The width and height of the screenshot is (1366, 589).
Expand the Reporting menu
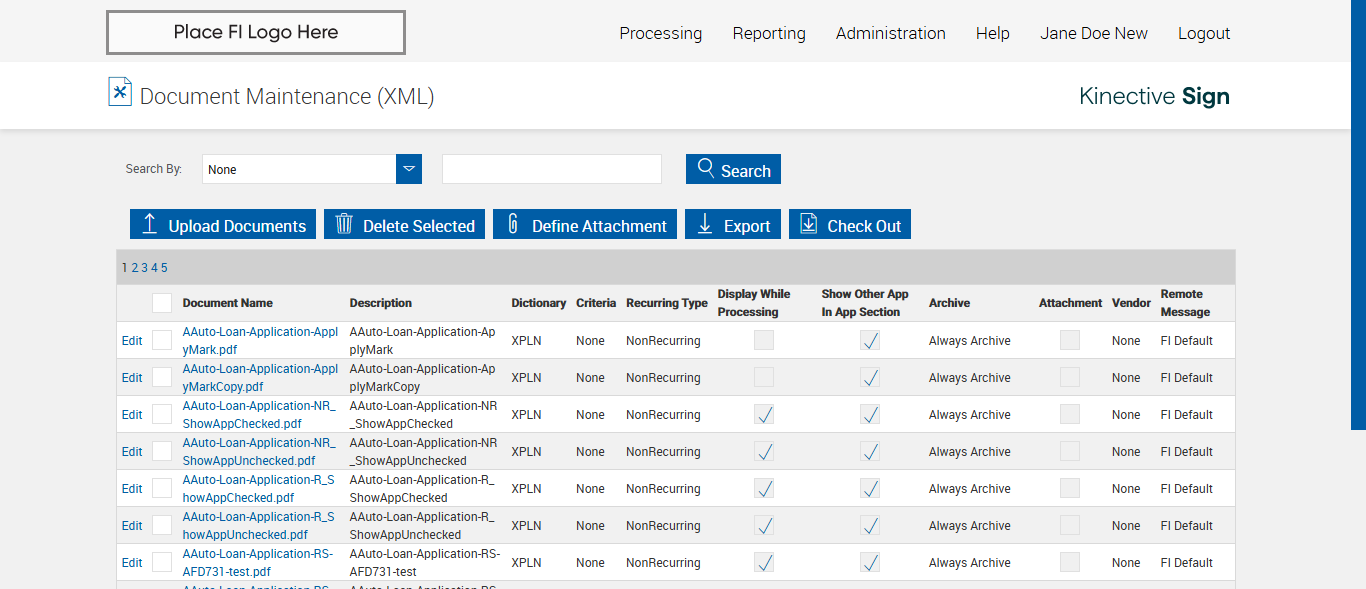[x=768, y=33]
